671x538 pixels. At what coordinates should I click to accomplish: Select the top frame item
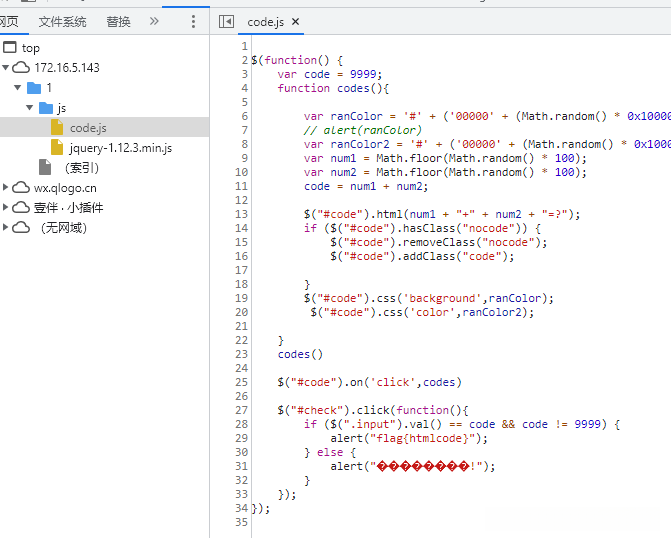tap(31, 48)
